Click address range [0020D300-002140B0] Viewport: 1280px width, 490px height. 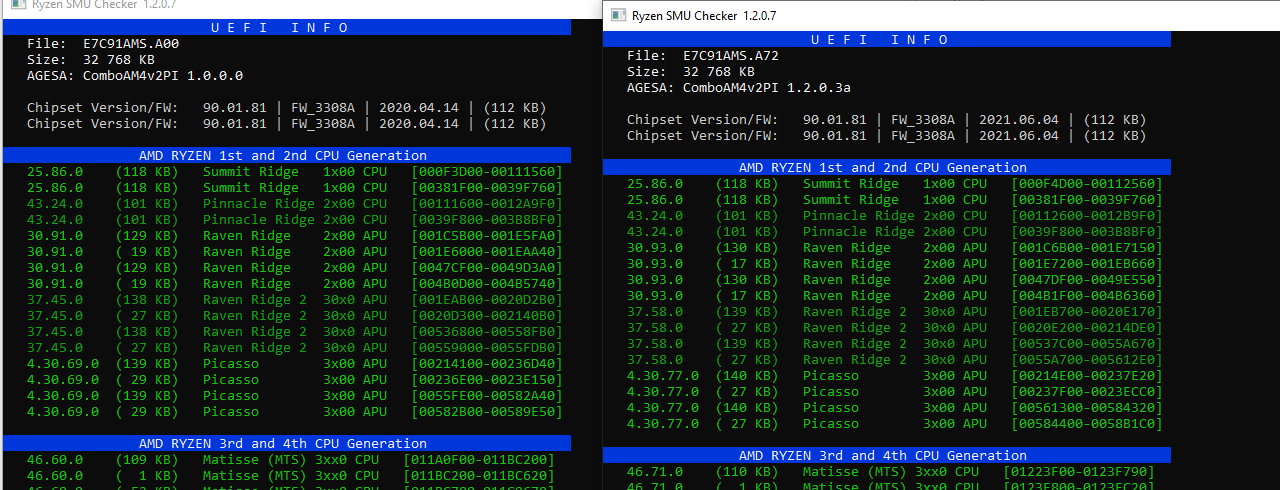[x=487, y=316]
